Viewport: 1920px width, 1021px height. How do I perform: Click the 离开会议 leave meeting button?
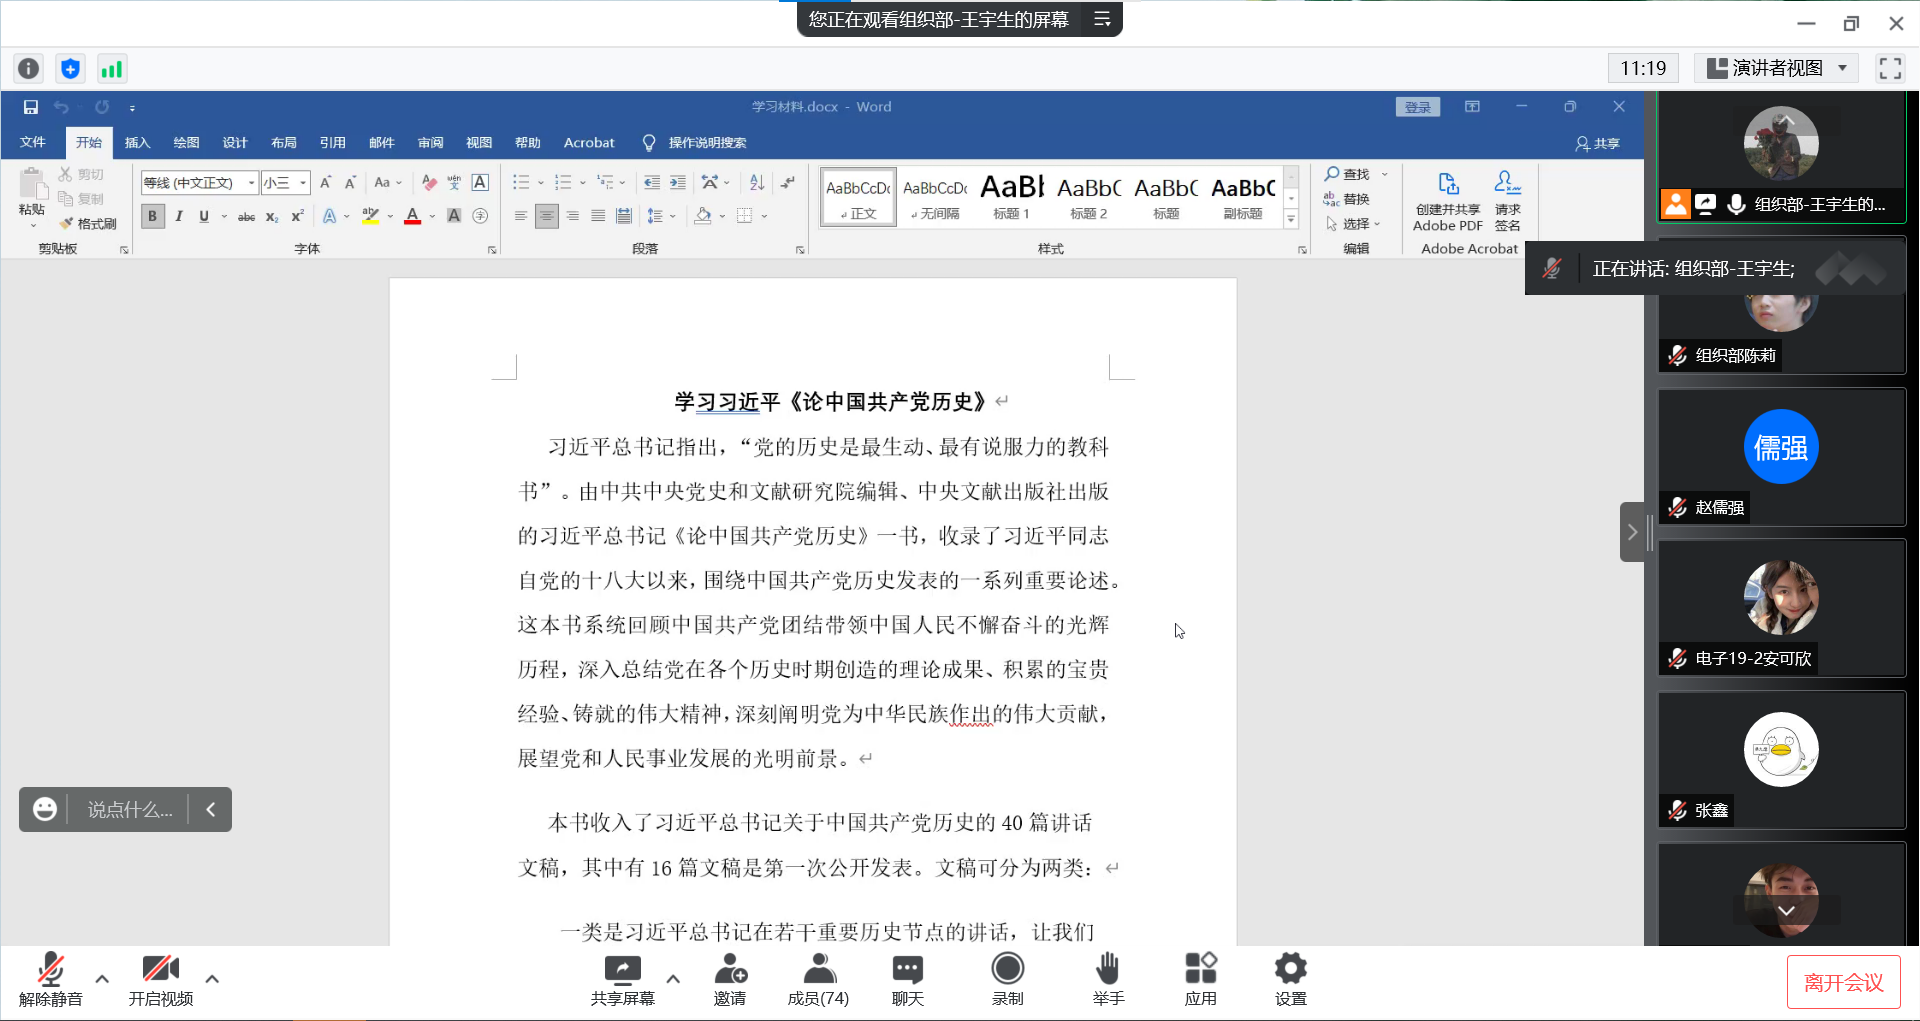click(x=1843, y=983)
